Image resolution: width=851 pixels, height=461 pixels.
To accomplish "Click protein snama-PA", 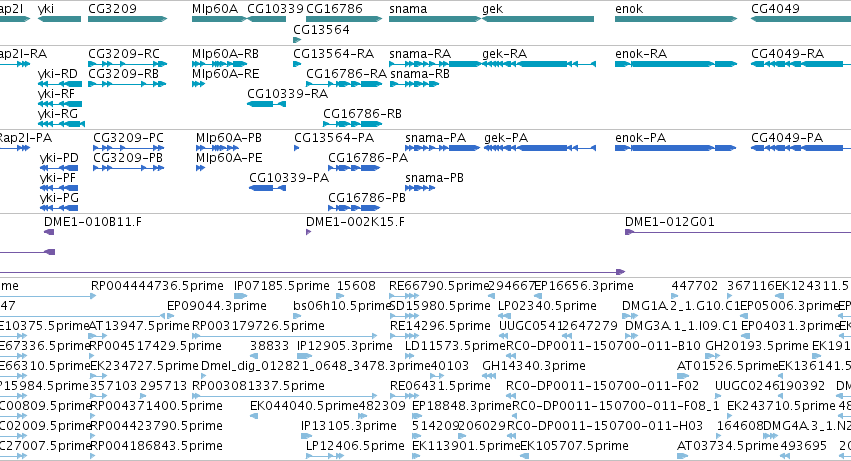I will (436, 138).
